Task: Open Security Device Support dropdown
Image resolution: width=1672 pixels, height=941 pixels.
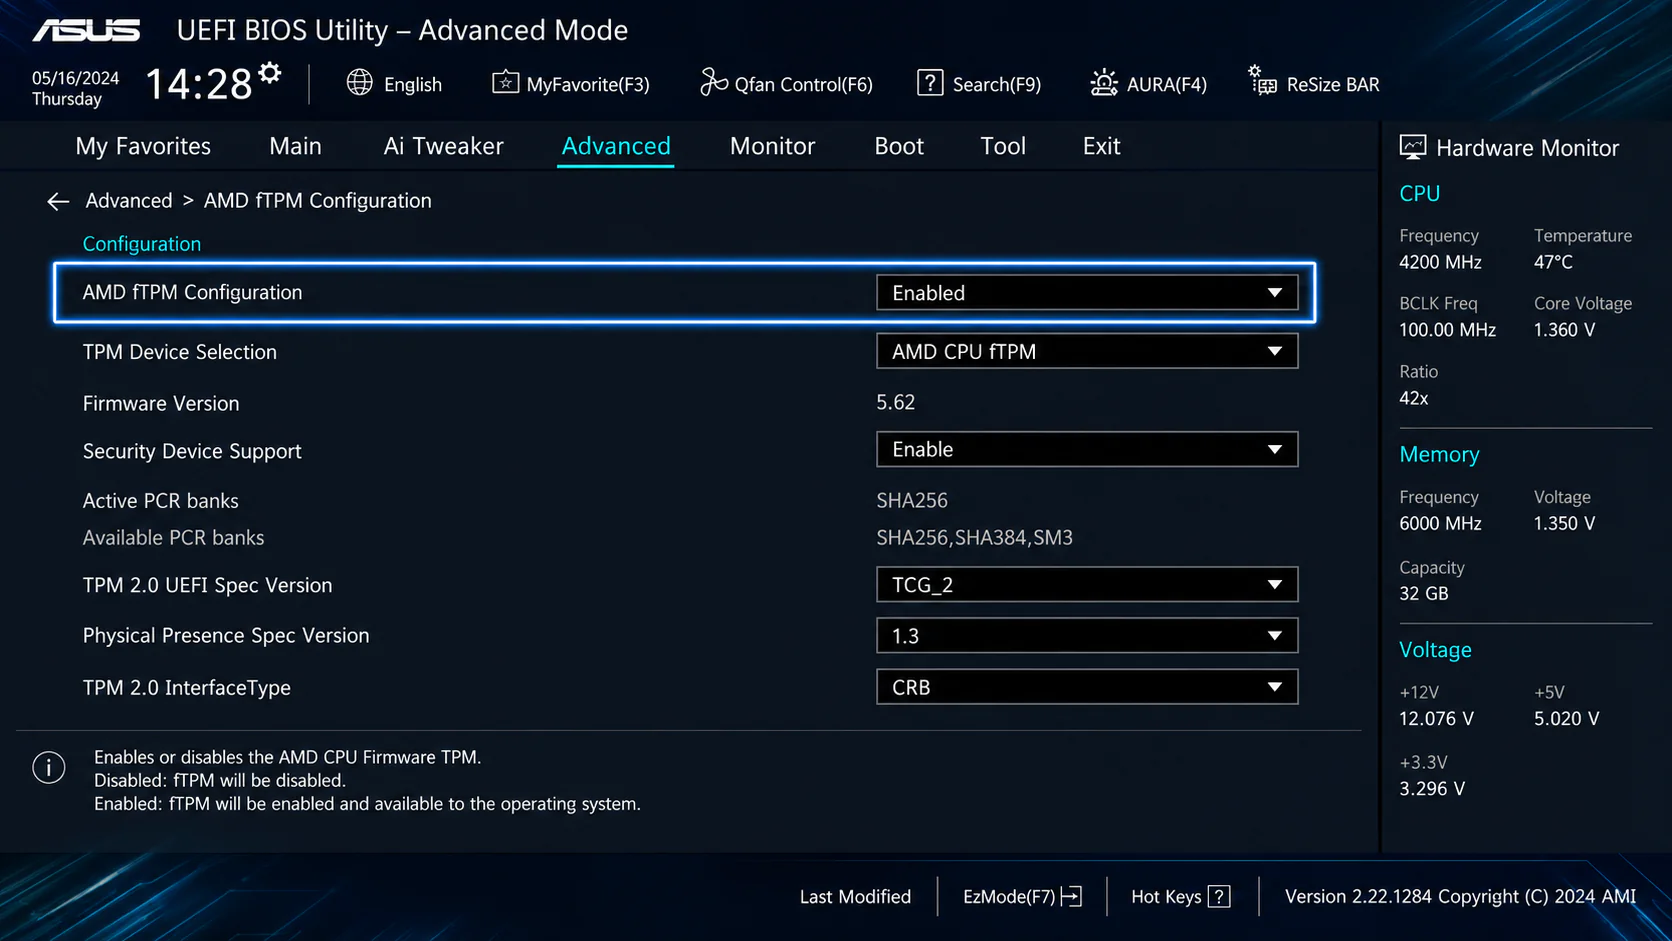Action: pos(1087,449)
